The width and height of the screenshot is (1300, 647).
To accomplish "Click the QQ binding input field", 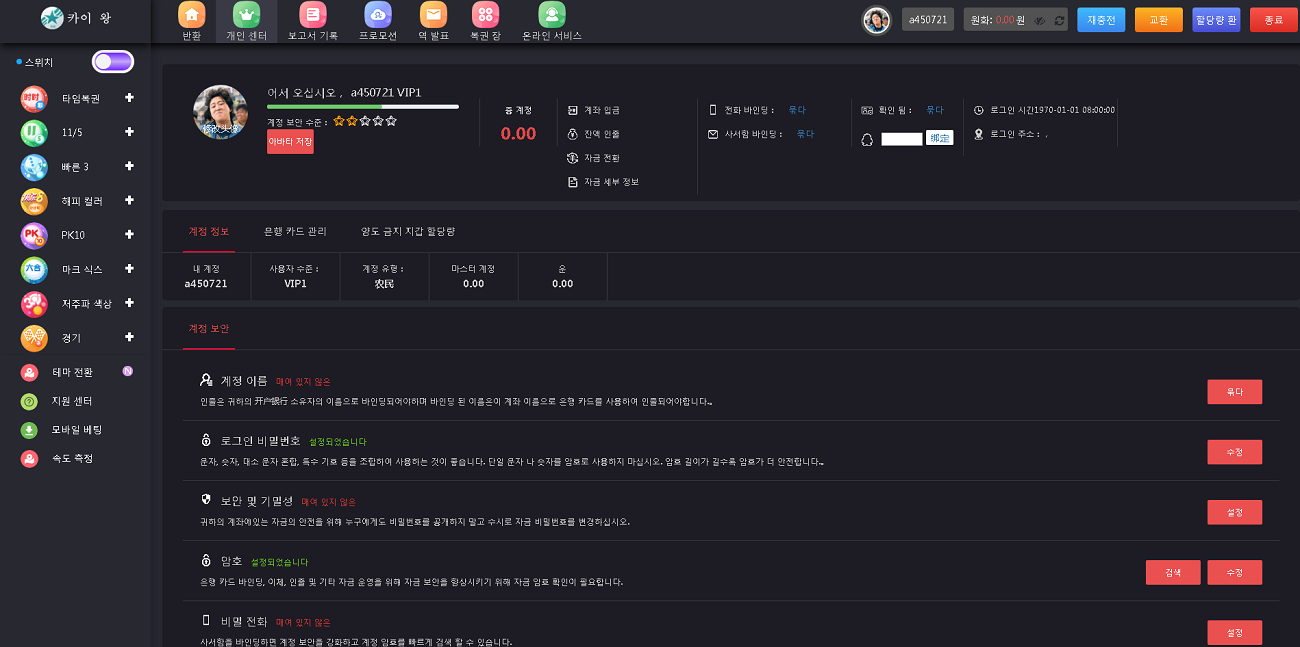I will coord(901,139).
